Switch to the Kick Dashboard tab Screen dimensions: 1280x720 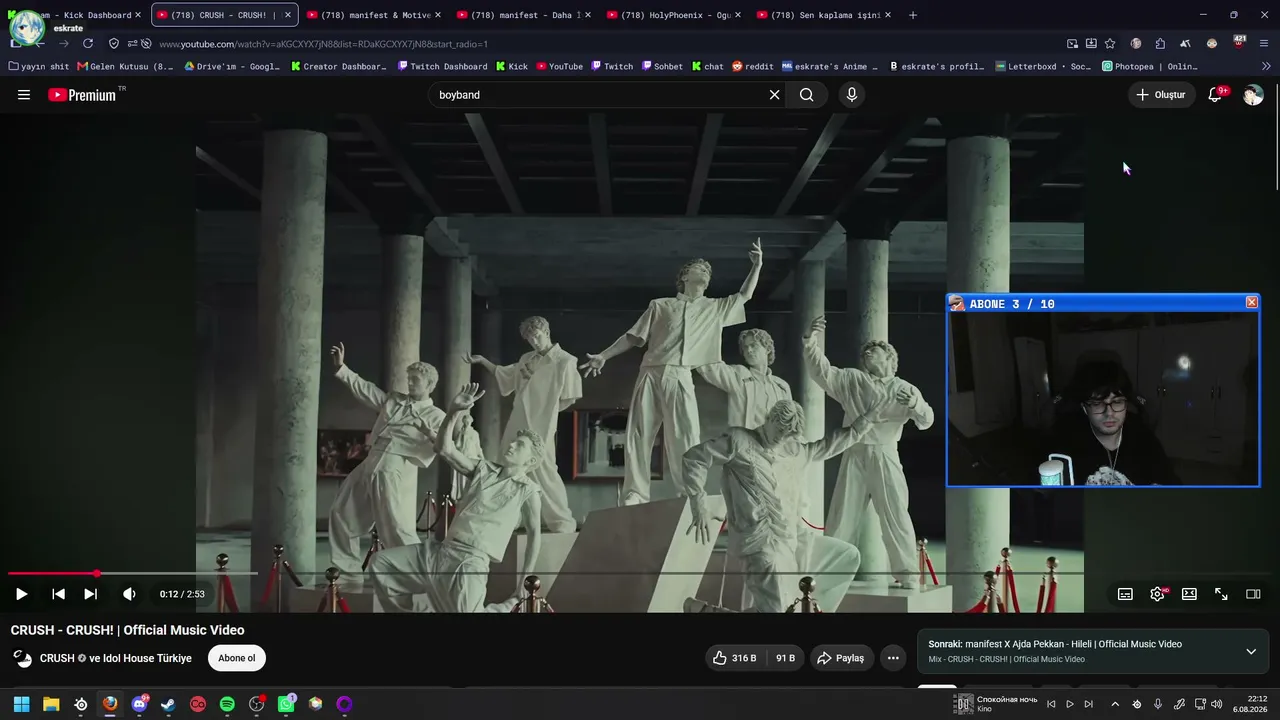pyautogui.click(x=76, y=15)
